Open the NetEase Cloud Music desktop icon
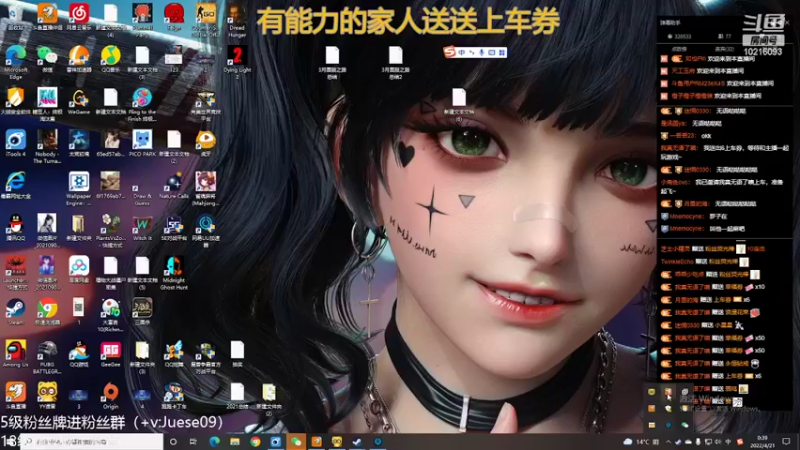800x450 pixels. pyautogui.click(x=79, y=17)
